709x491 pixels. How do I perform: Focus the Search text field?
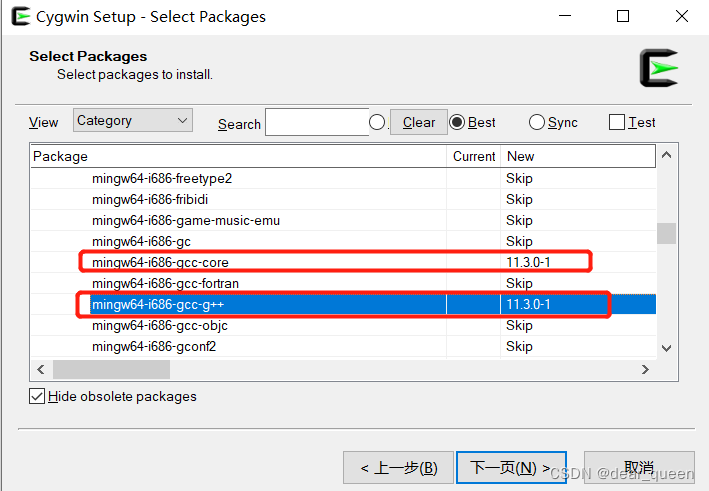(x=317, y=122)
